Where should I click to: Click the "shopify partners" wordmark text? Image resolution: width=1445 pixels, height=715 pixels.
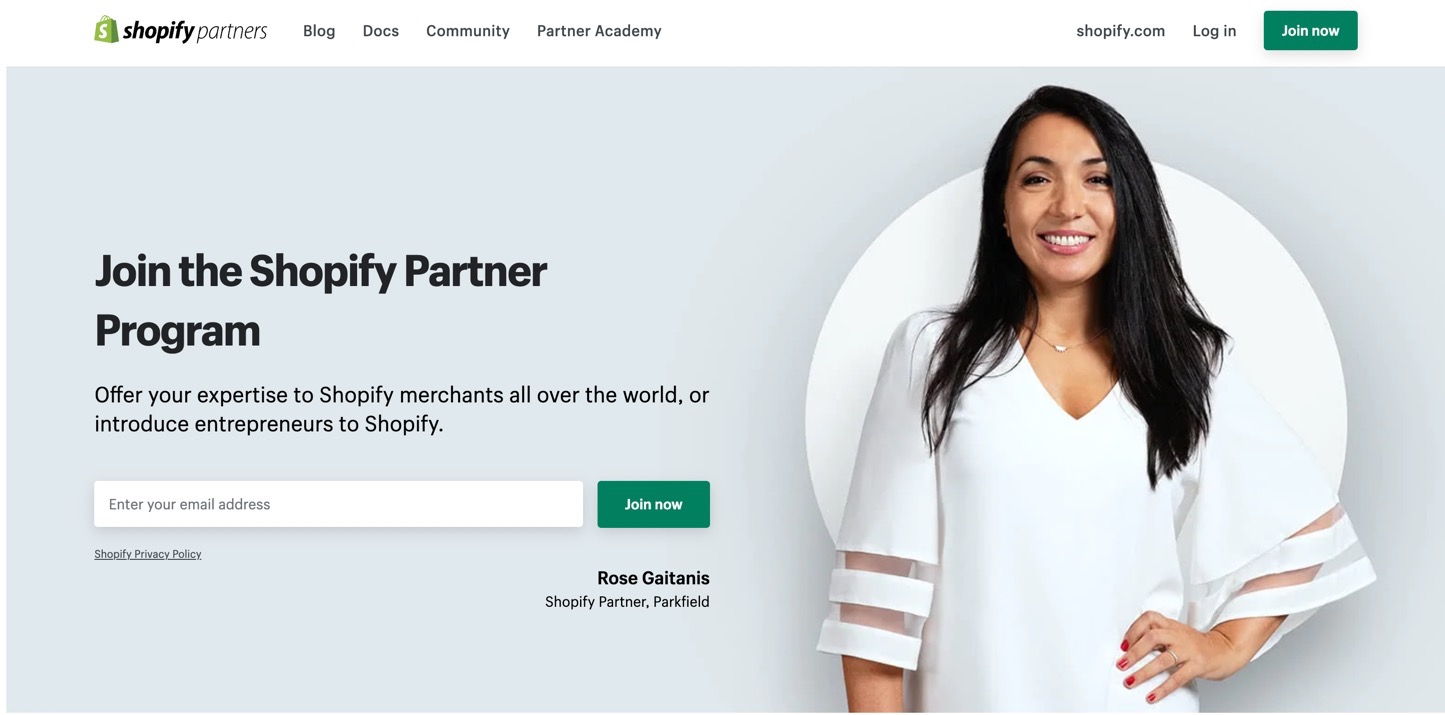point(195,31)
